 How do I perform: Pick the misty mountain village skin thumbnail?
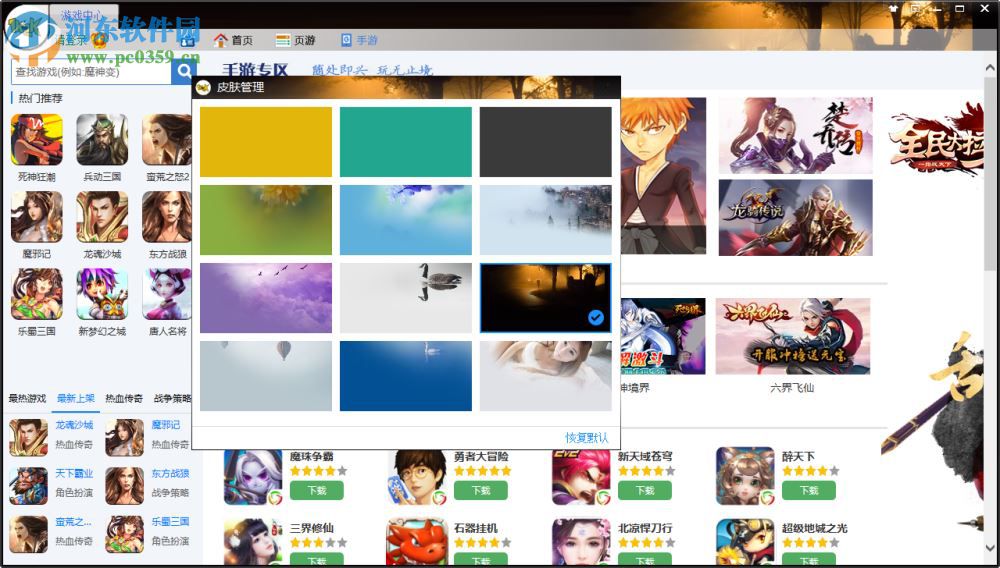tap(545, 220)
